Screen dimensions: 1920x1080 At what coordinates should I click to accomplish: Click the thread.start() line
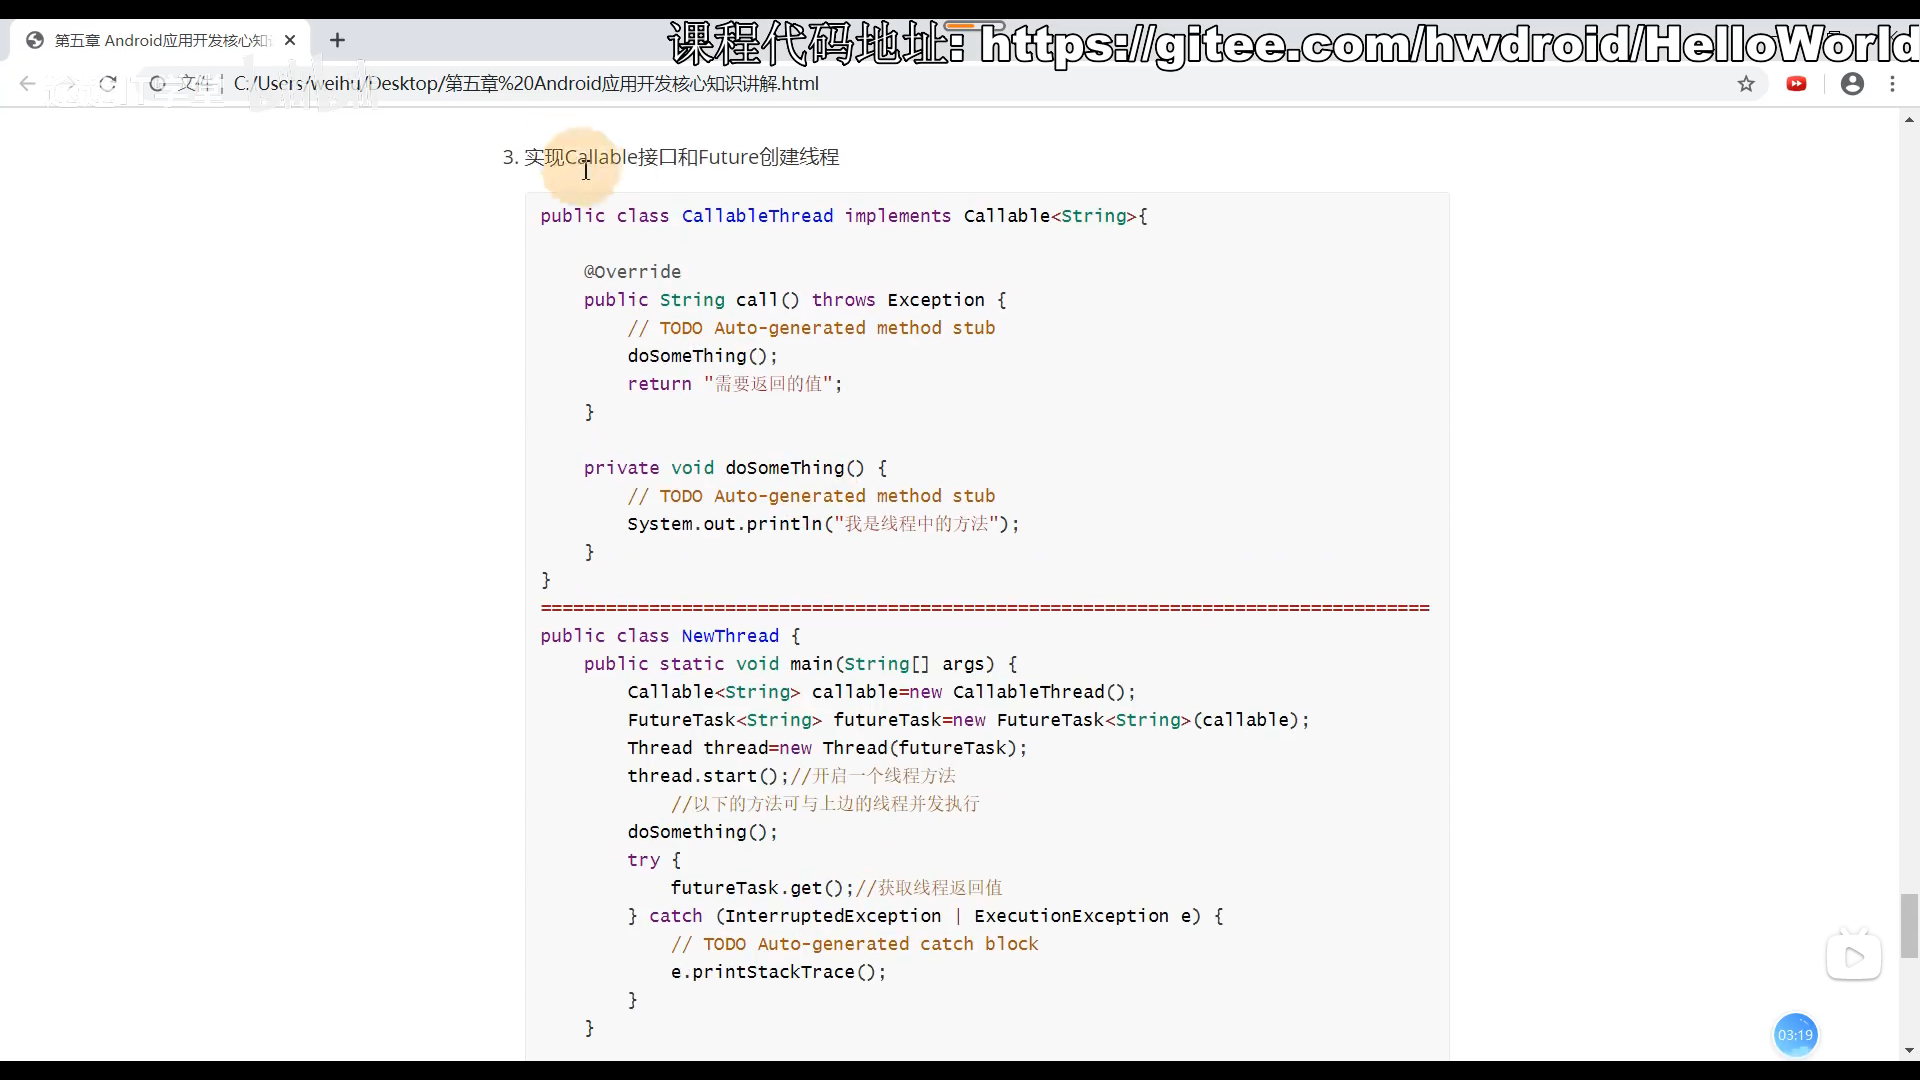pyautogui.click(x=791, y=776)
